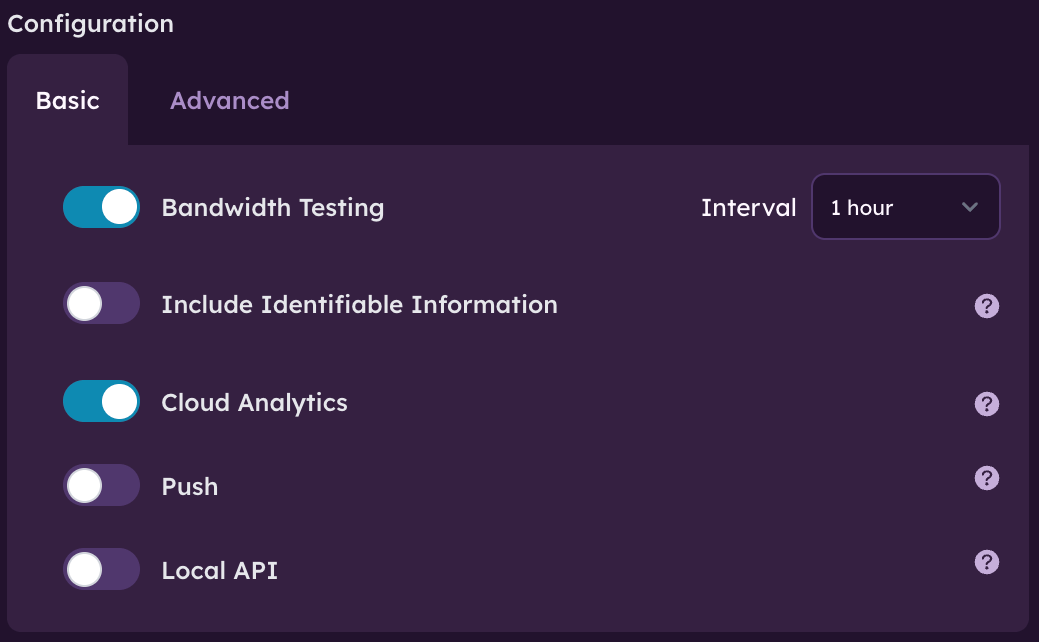Open the Local API help icon
1039x642 pixels.
click(x=986, y=562)
